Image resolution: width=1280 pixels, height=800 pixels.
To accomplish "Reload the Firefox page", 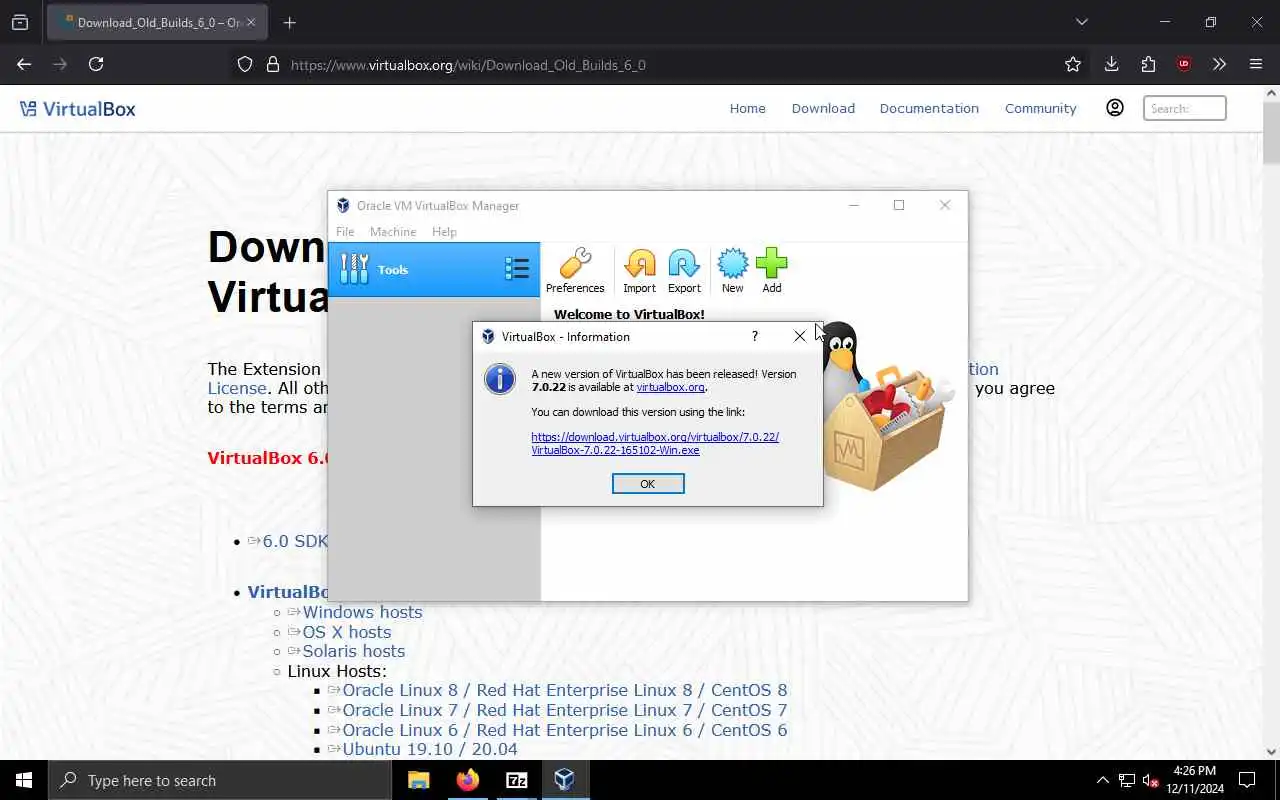I will 96,64.
